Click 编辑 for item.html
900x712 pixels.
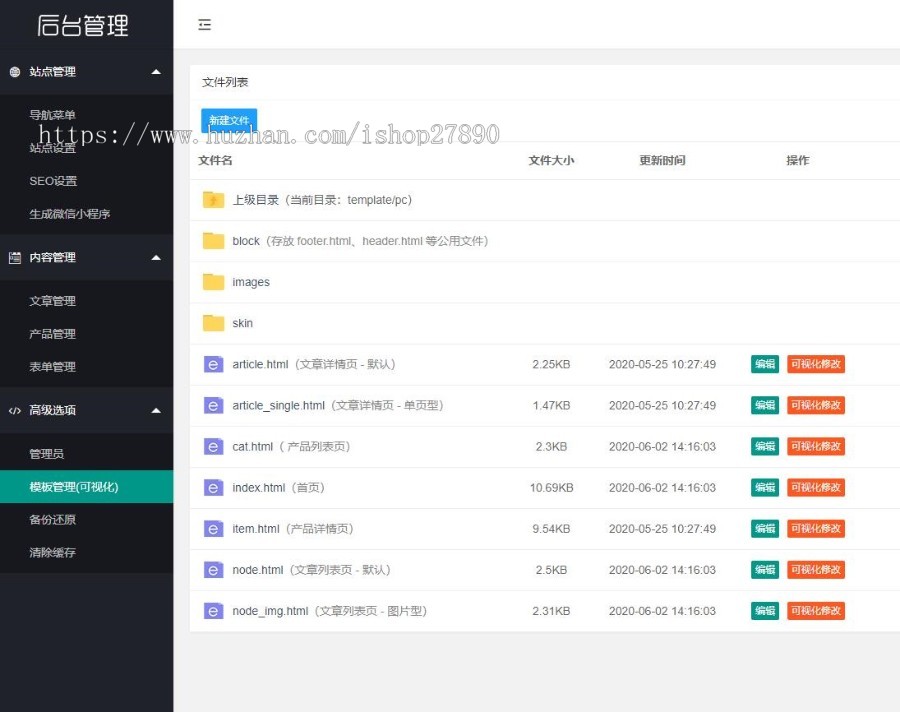pyautogui.click(x=765, y=529)
